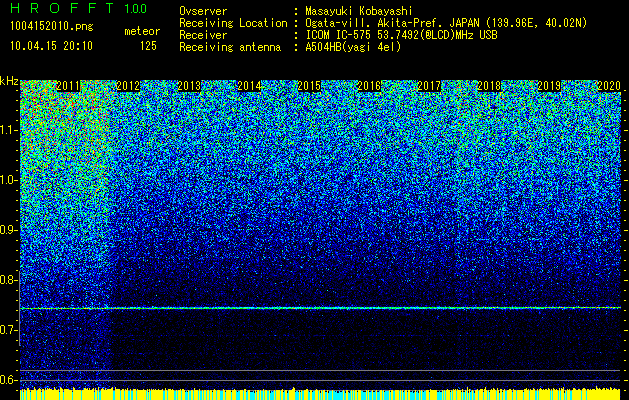Select the filename 1004152010.png
The height and width of the screenshot is (400, 629).
pos(51,27)
